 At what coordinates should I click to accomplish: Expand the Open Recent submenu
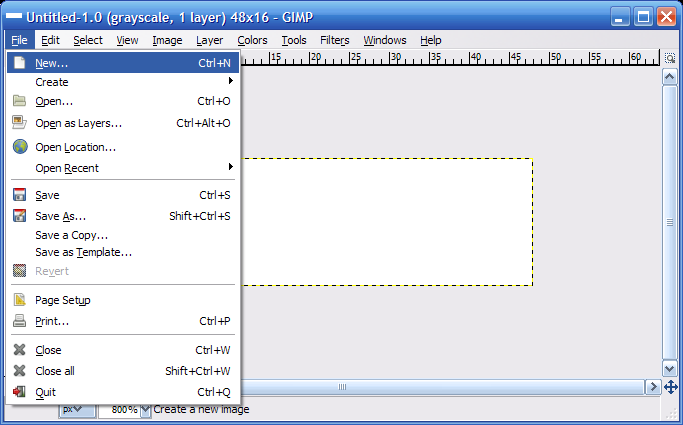tap(123, 168)
